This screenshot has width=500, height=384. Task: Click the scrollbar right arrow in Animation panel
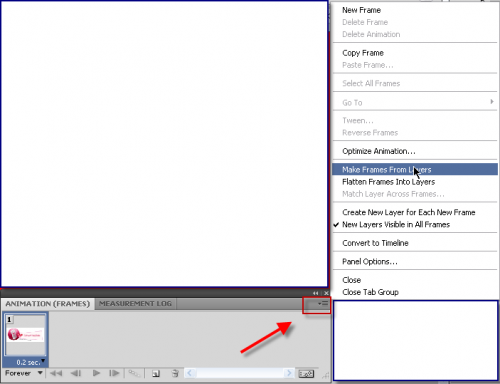(289, 373)
